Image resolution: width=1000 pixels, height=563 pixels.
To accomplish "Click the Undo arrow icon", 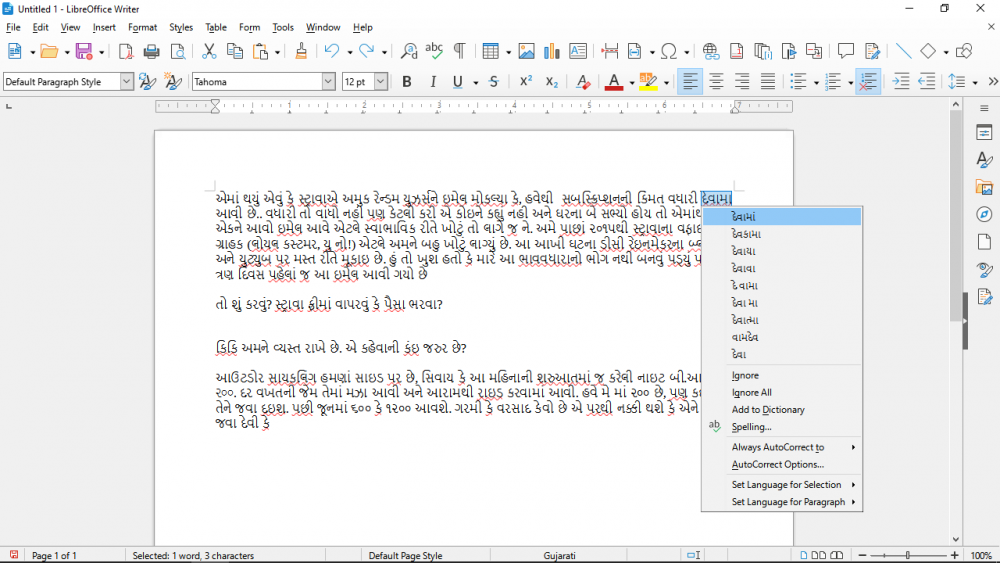I will coord(331,51).
